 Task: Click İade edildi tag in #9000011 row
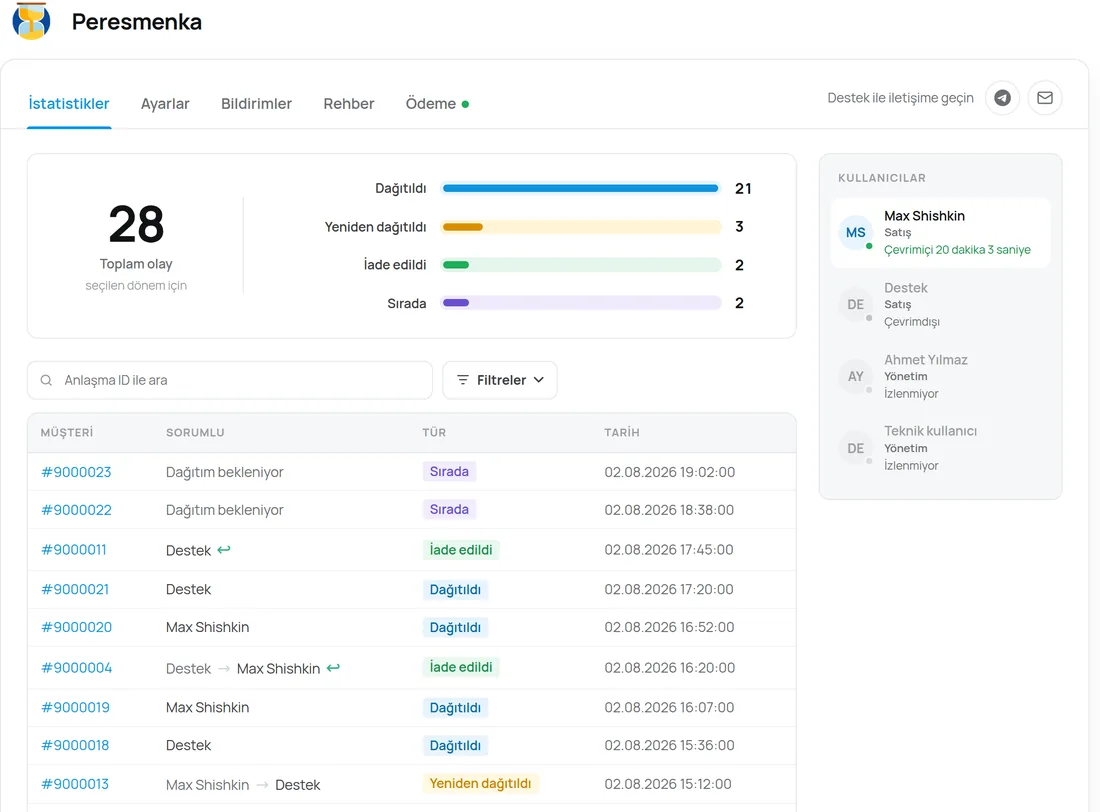pyautogui.click(x=461, y=550)
